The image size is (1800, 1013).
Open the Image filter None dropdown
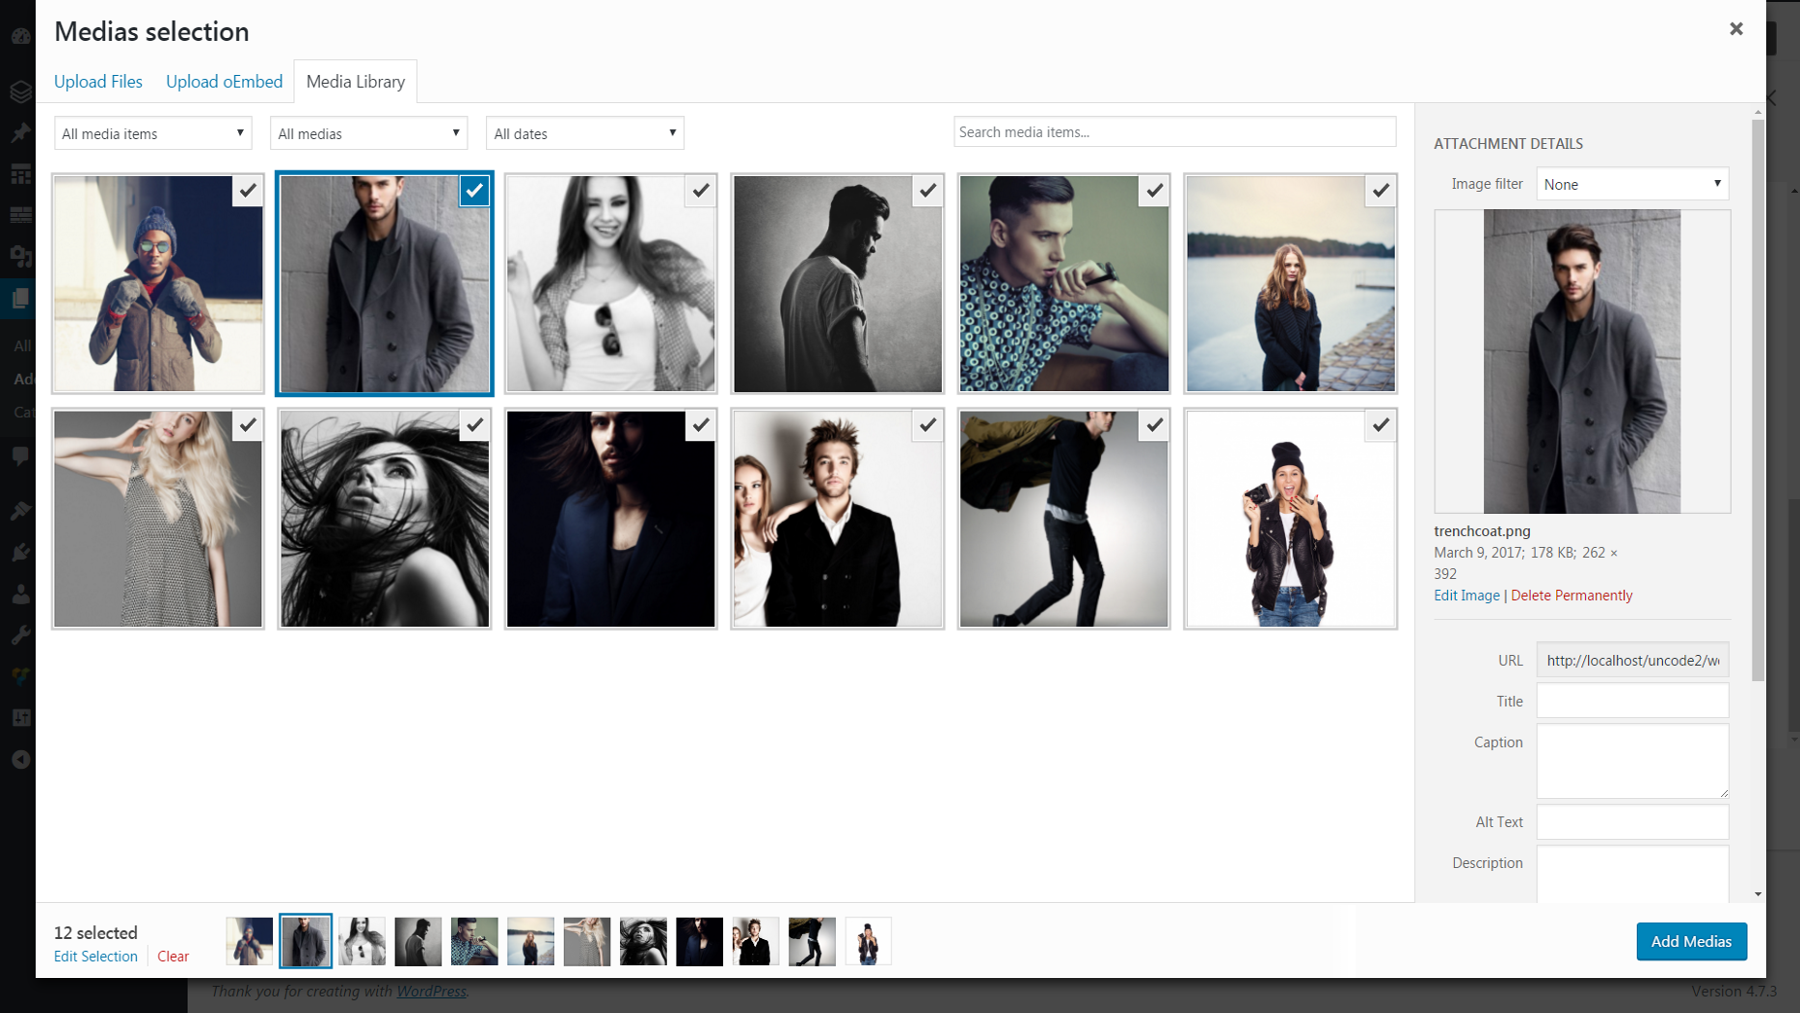(1632, 184)
